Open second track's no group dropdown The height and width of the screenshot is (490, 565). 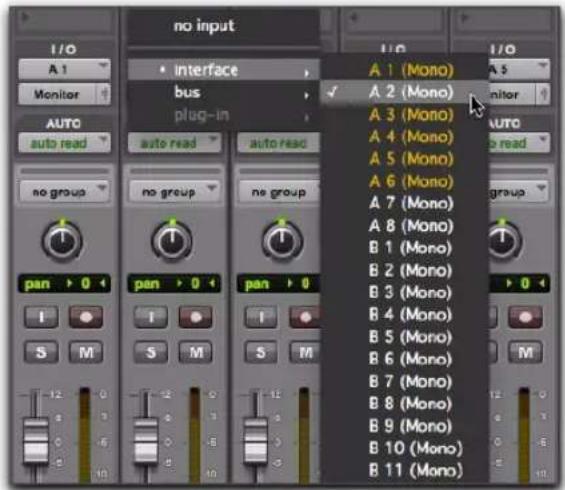point(174,191)
